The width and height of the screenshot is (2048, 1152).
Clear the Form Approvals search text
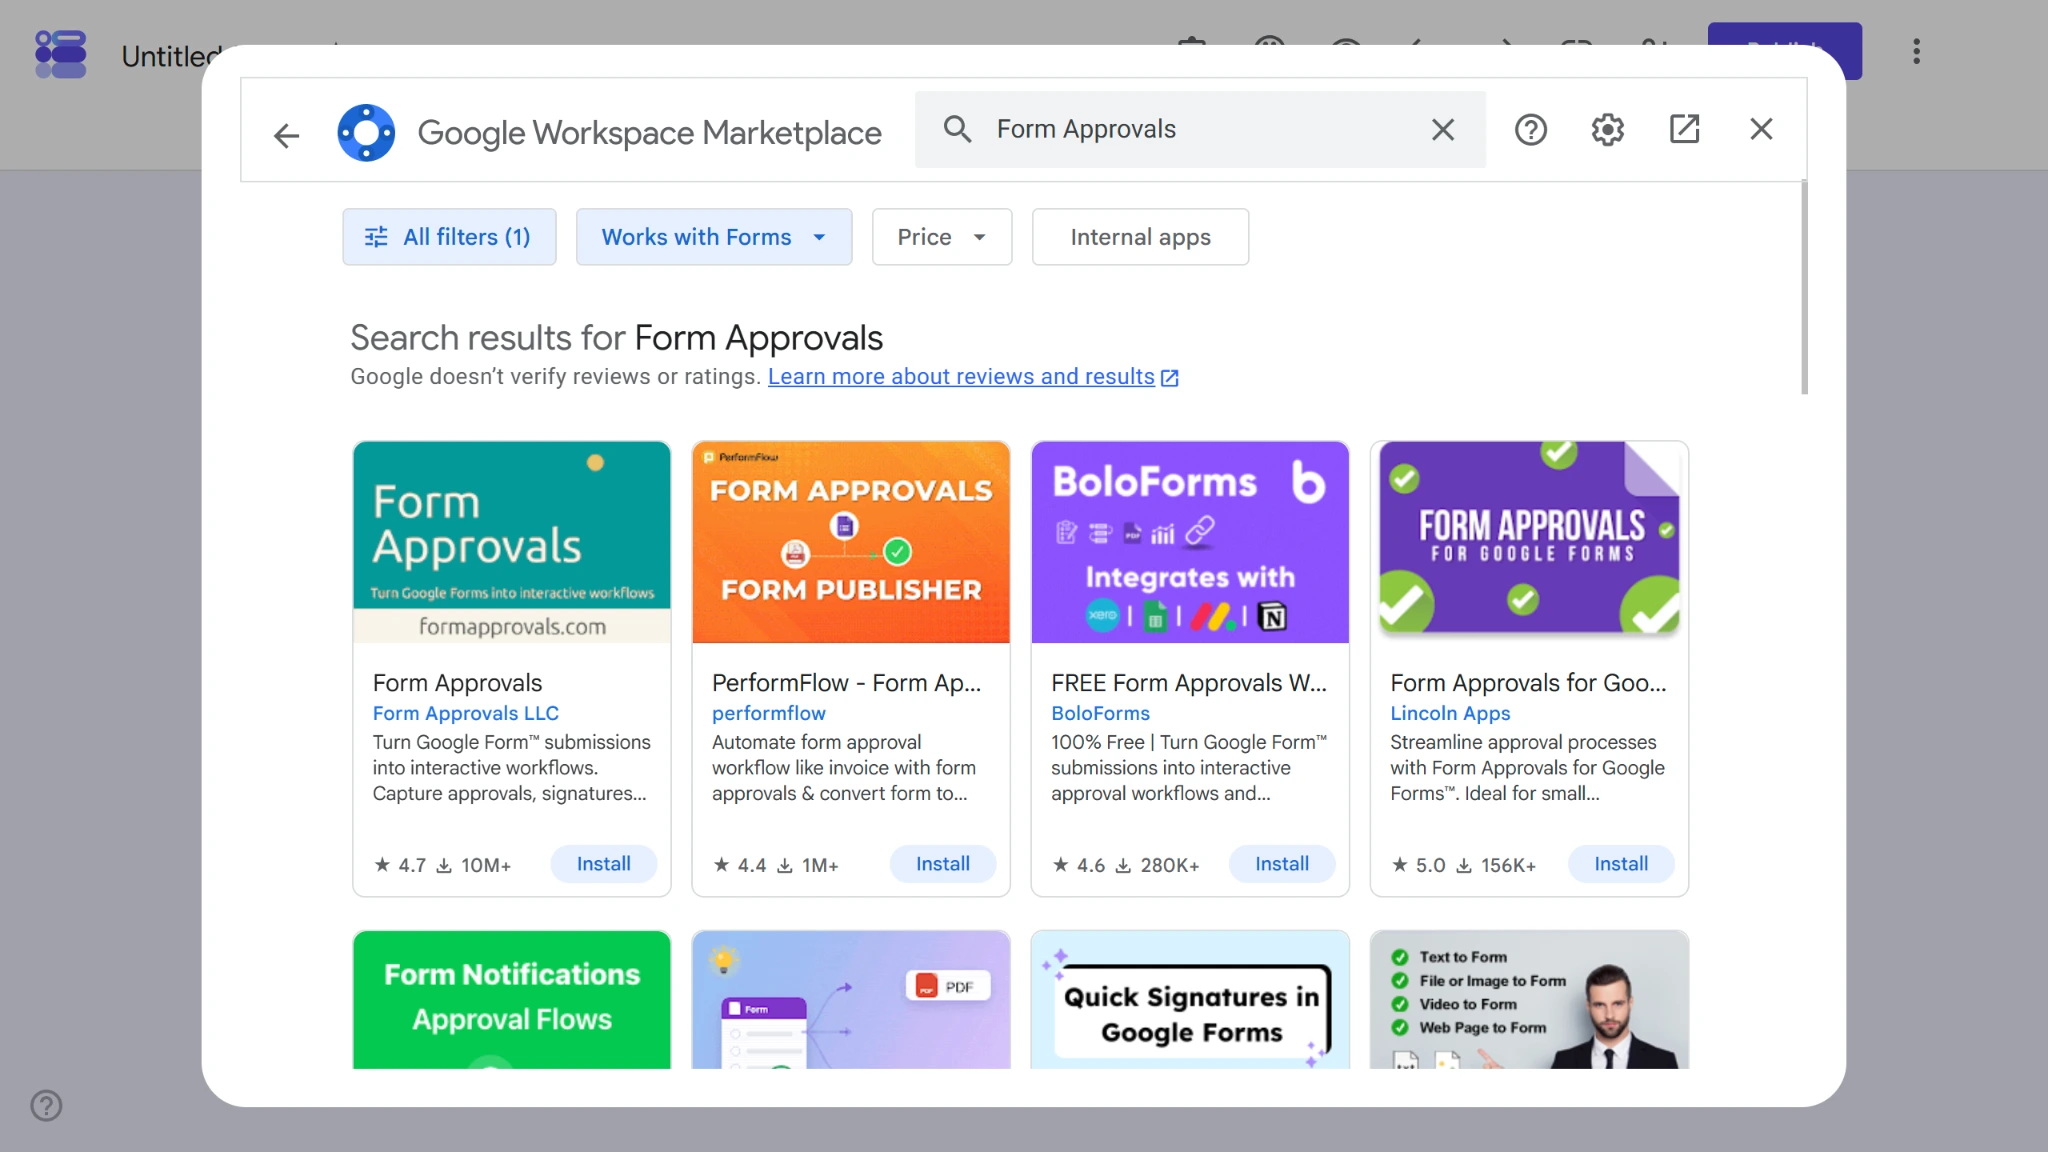(x=1442, y=129)
